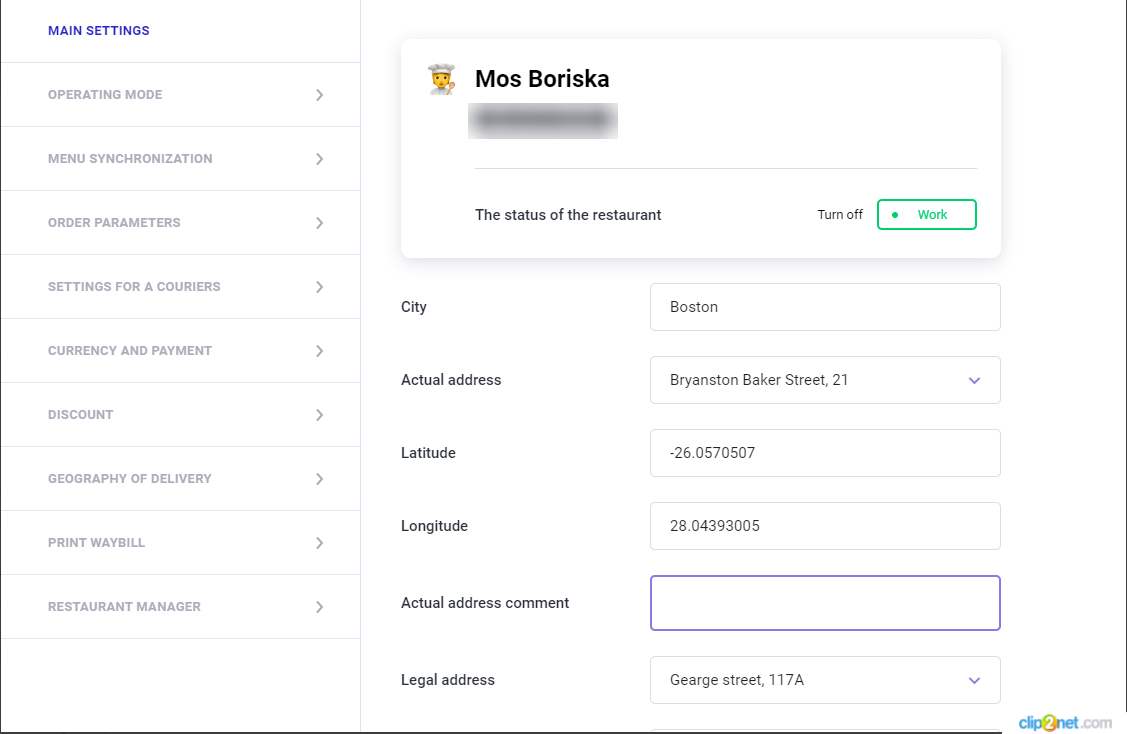Click the chevron beside Settings for a Couriers
The width and height of the screenshot is (1127, 734).
[320, 287]
